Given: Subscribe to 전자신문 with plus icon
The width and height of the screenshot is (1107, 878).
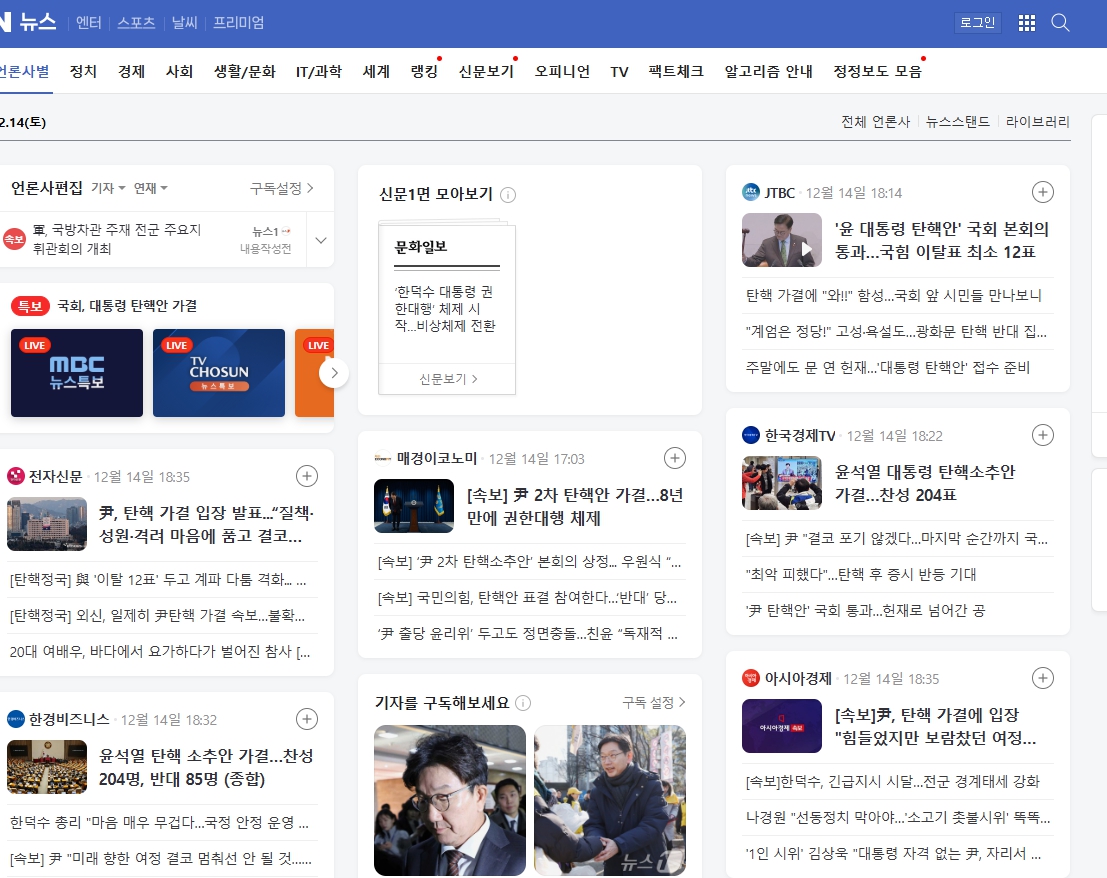Looking at the screenshot, I should [x=306, y=476].
